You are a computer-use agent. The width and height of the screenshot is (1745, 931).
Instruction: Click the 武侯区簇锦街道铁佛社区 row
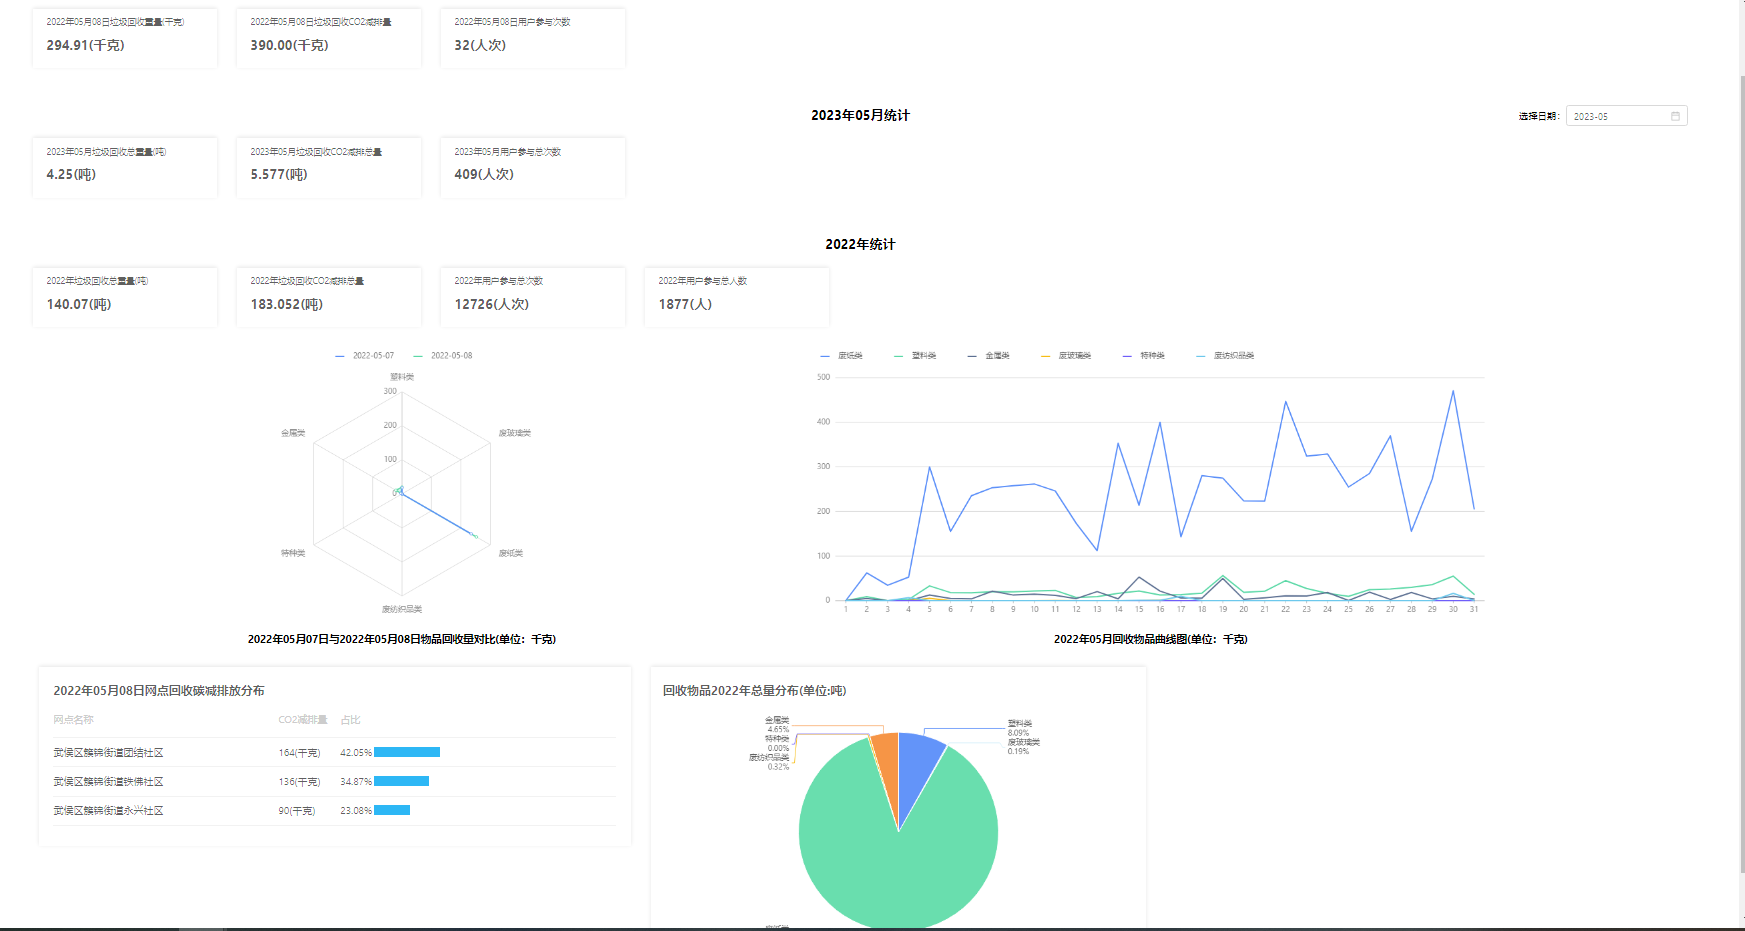point(334,781)
